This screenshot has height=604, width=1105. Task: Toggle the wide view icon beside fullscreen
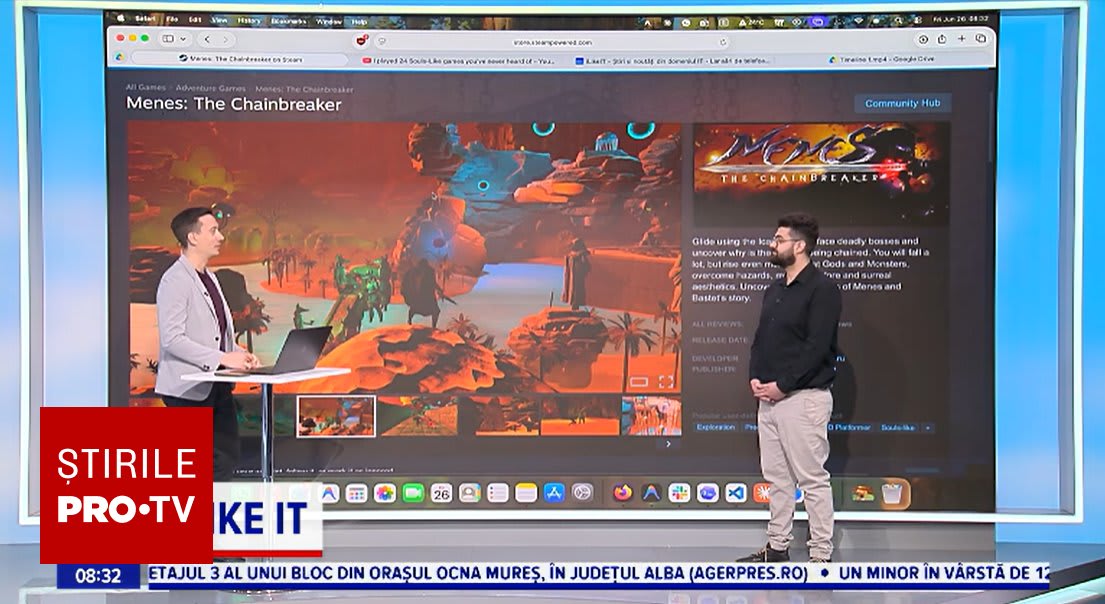click(639, 382)
